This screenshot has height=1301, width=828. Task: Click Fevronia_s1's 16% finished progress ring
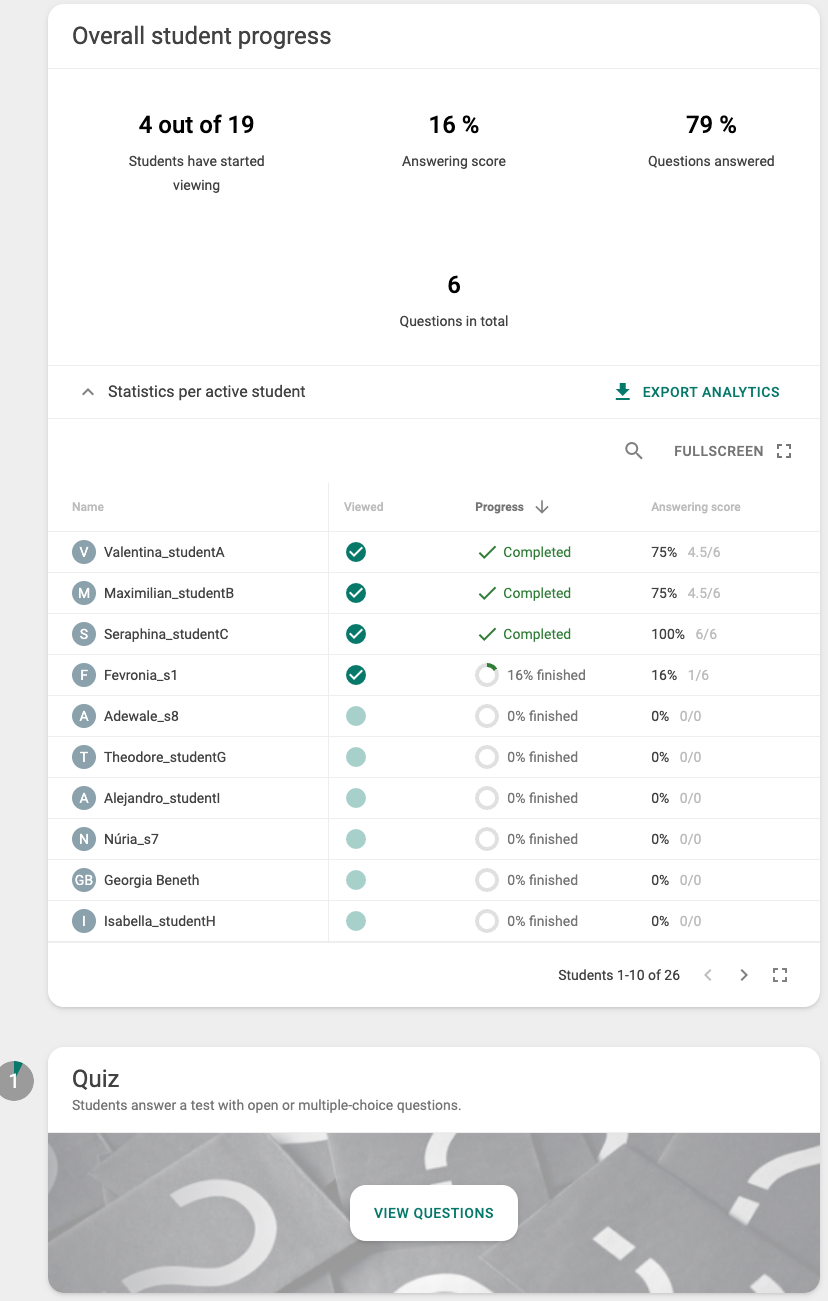(486, 675)
